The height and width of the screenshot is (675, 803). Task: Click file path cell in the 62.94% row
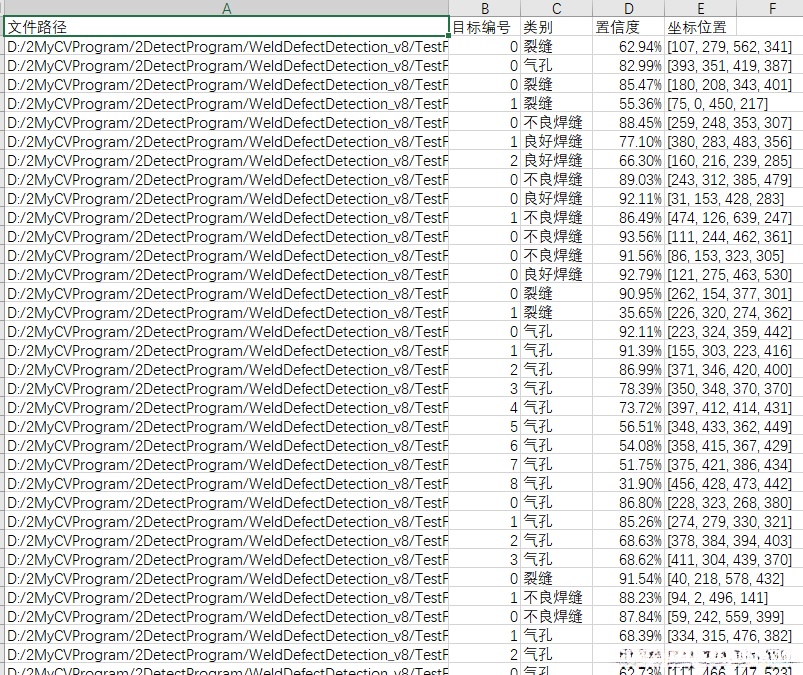(x=226, y=47)
